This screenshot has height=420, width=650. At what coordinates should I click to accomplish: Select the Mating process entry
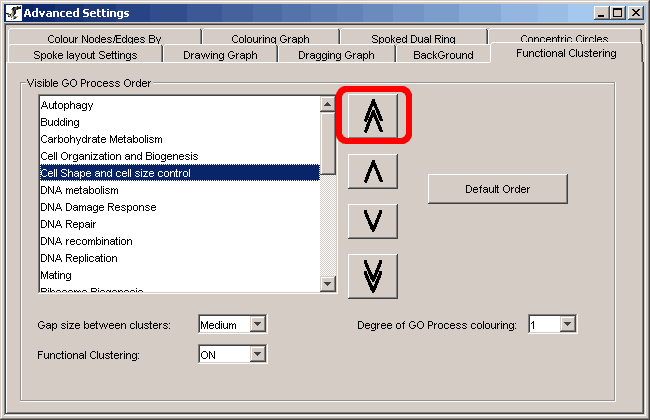coord(56,275)
